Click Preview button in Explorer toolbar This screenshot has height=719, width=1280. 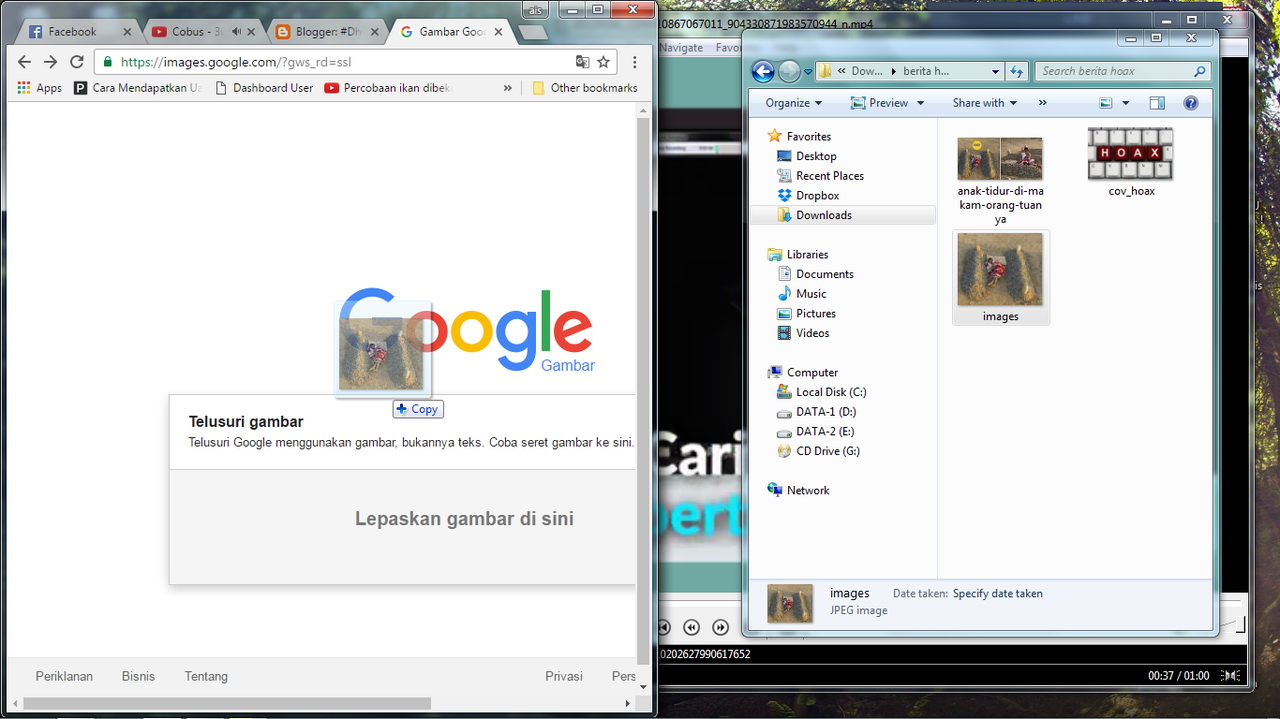click(878, 103)
